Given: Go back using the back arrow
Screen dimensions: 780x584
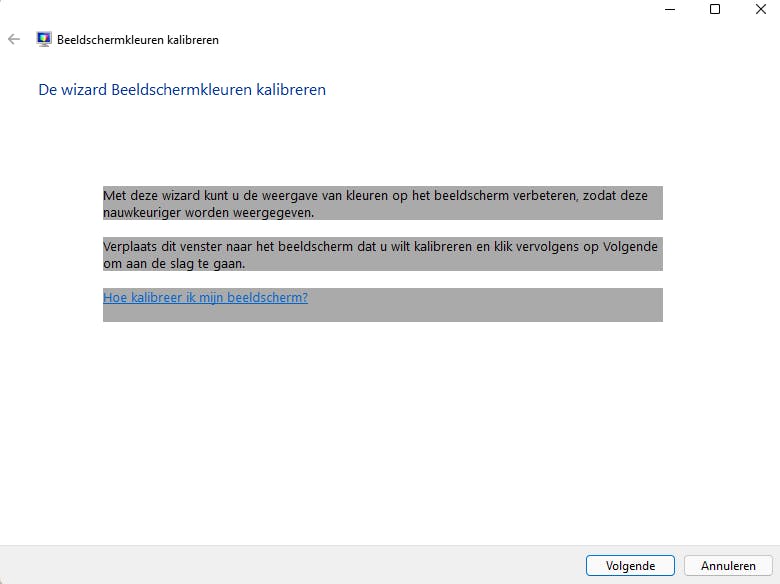Looking at the screenshot, I should click(x=14, y=39).
